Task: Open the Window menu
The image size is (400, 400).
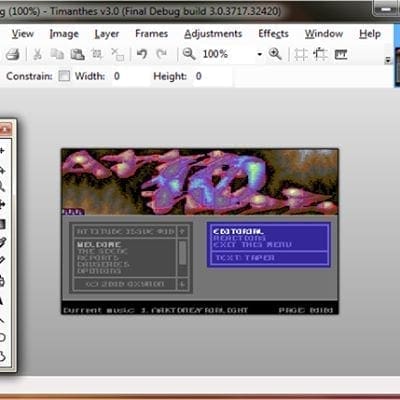Action: (x=324, y=34)
